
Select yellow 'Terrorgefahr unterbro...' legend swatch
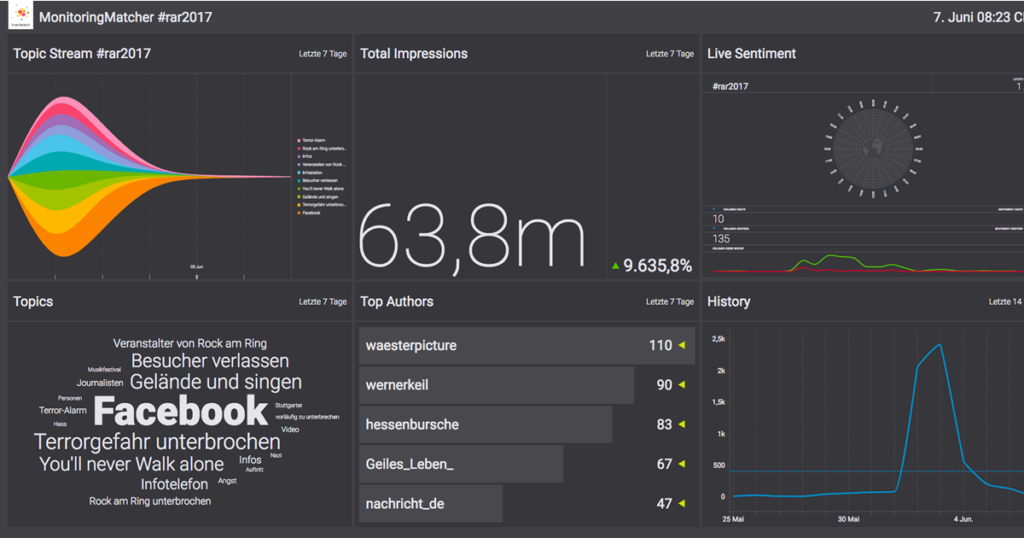[299, 205]
